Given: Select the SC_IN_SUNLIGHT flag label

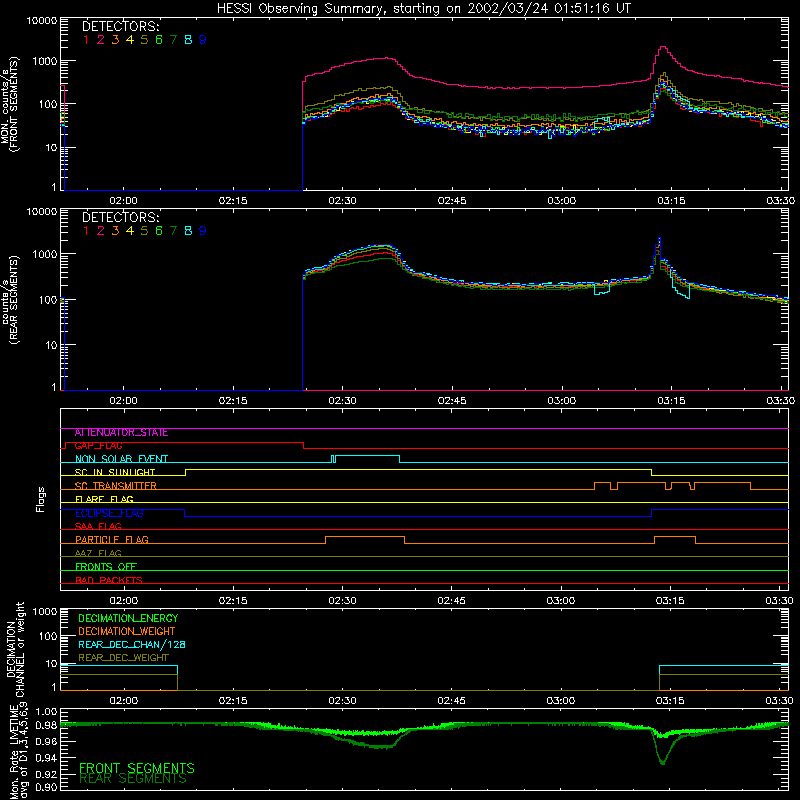Looking at the screenshot, I should (115, 472).
